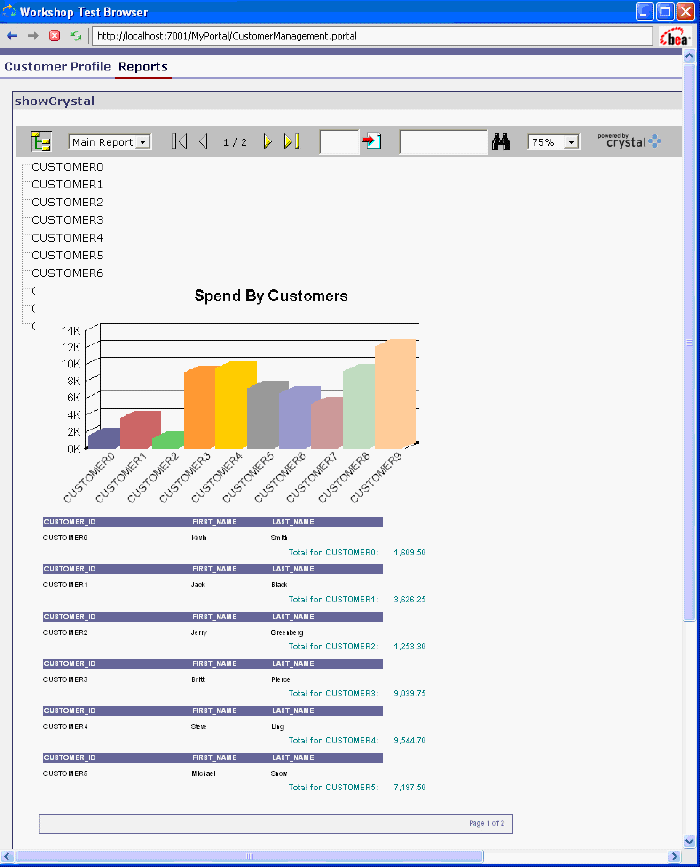
Task: Click the vertical scrollbar thumb
Action: (x=689, y=343)
